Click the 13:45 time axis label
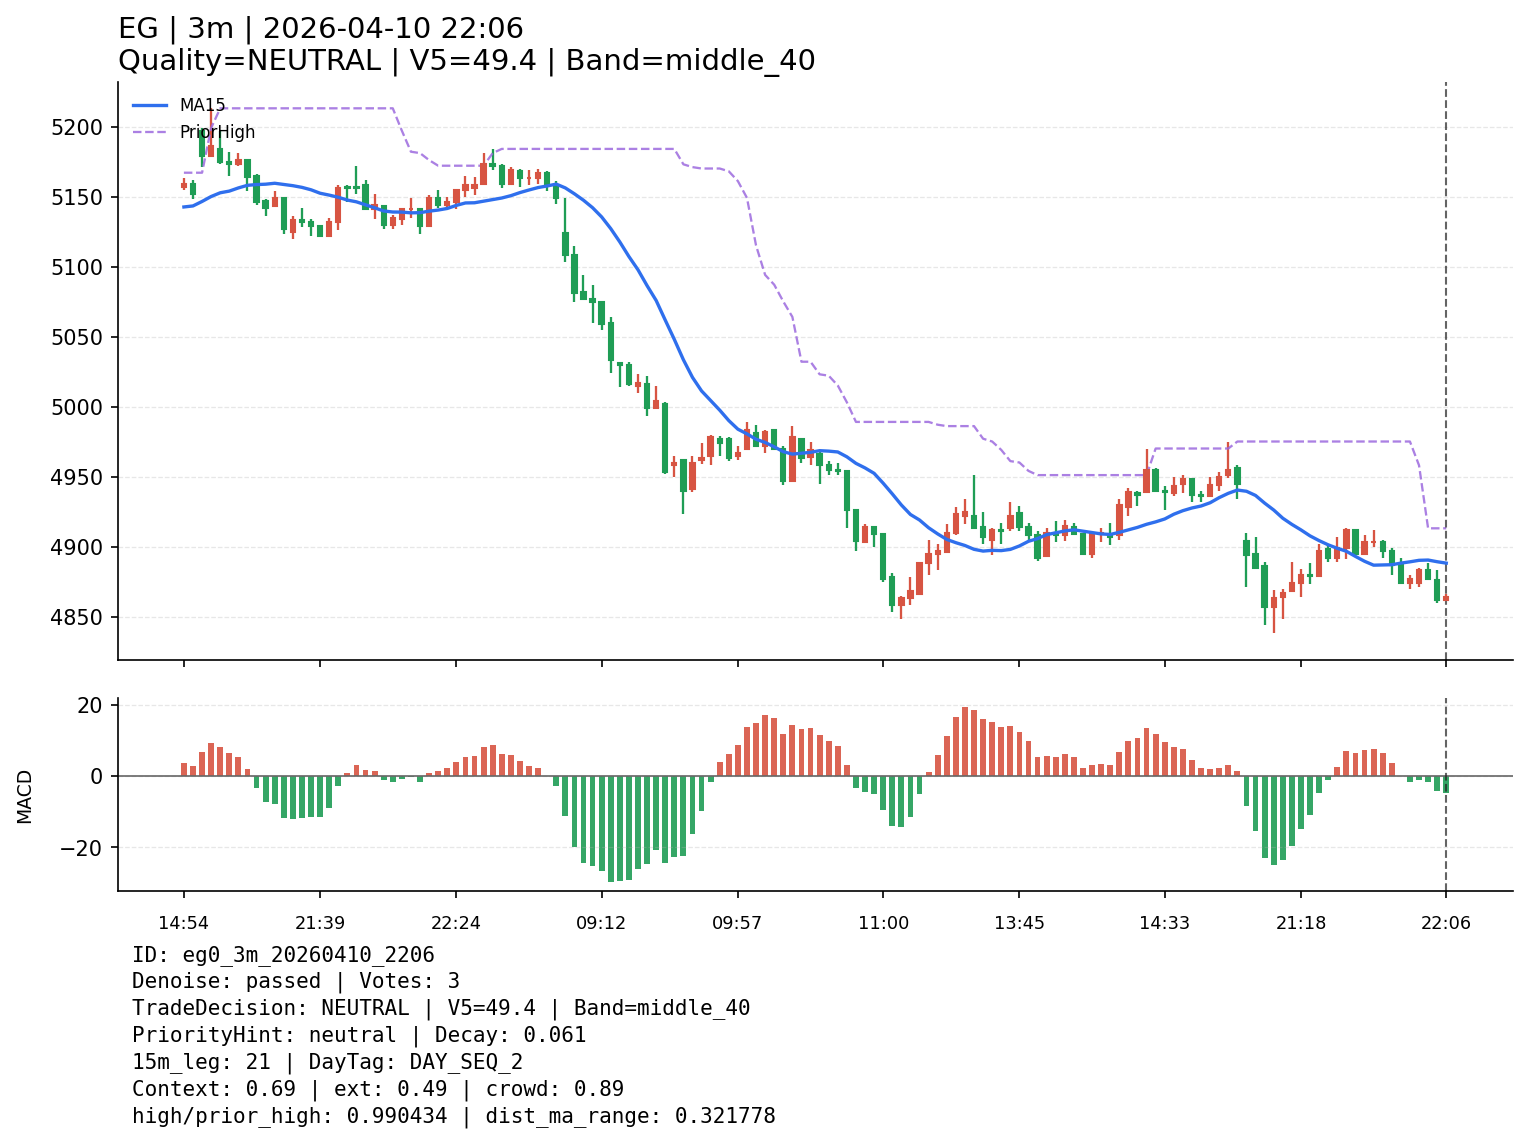Image resolution: width=1527 pixels, height=1143 pixels. click(1019, 923)
